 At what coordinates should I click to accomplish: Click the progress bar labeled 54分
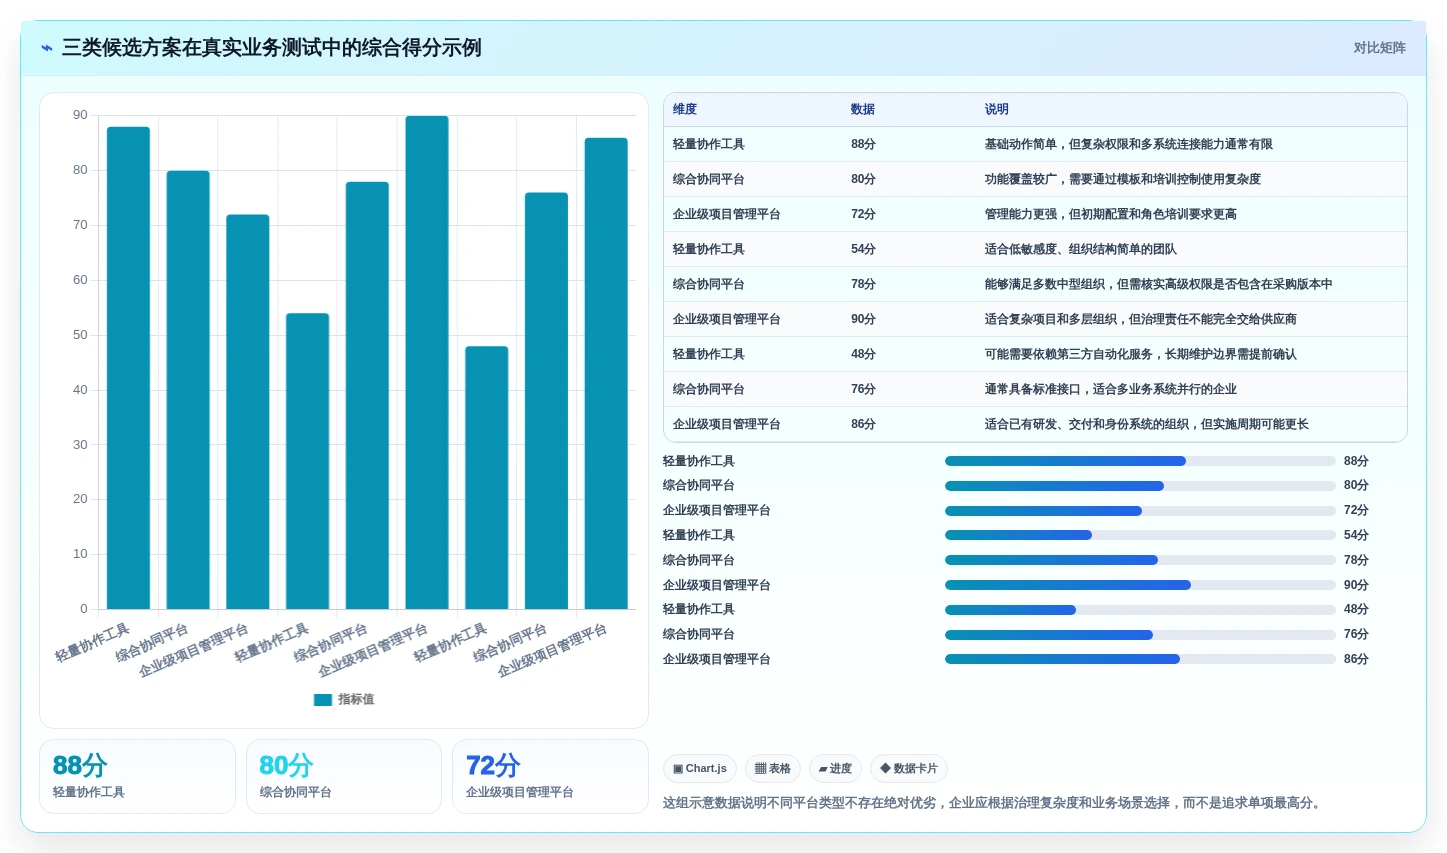(1140, 535)
